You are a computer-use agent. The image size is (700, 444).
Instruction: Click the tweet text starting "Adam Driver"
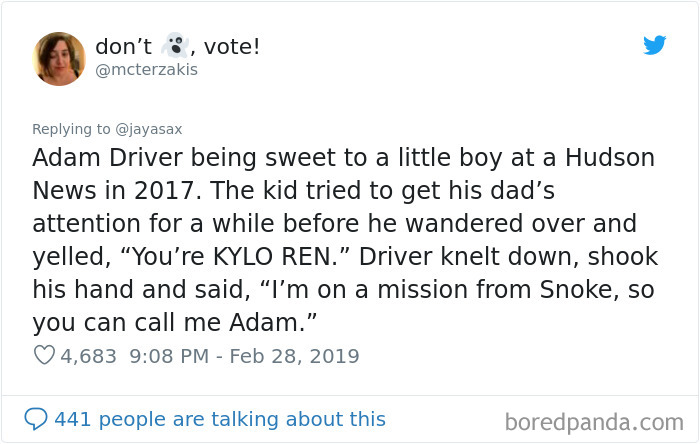[345, 240]
